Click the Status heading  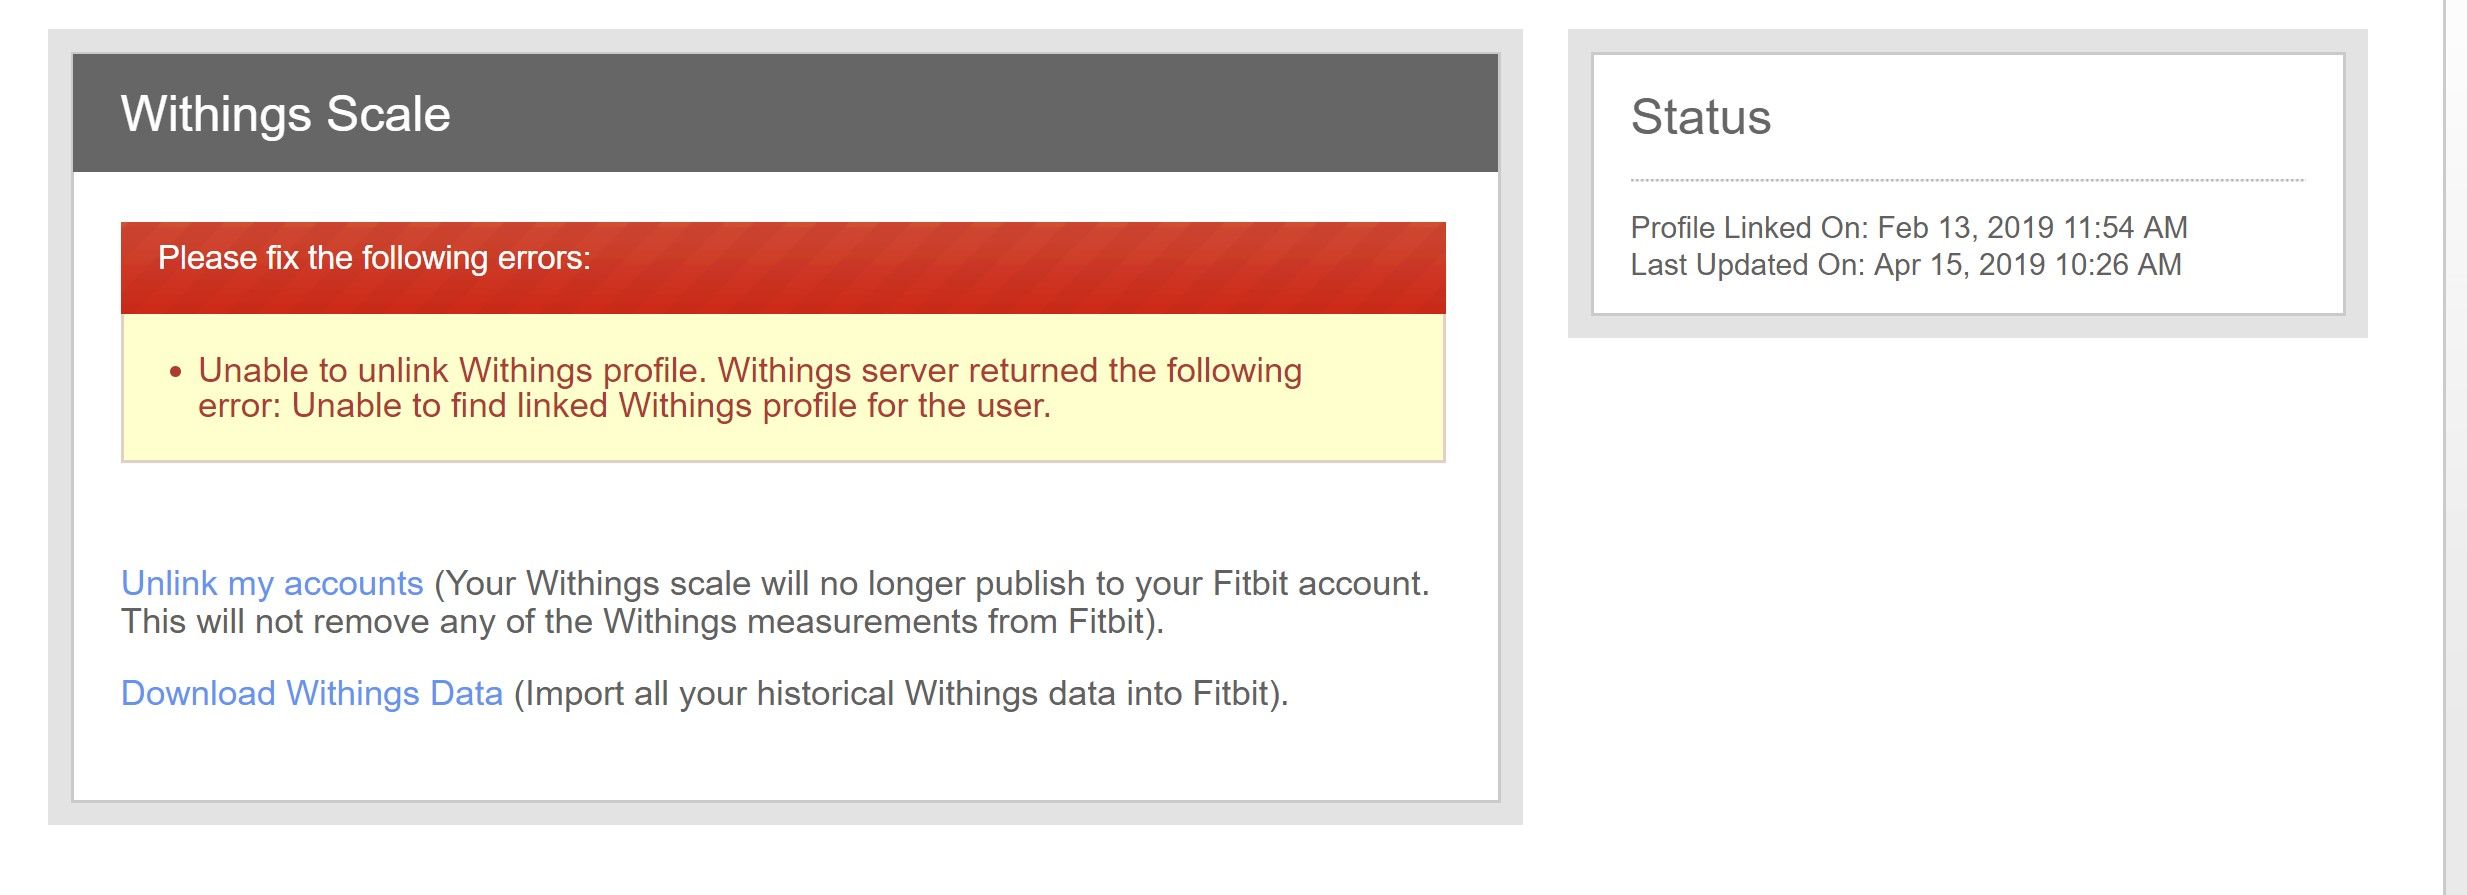[x=1700, y=117]
